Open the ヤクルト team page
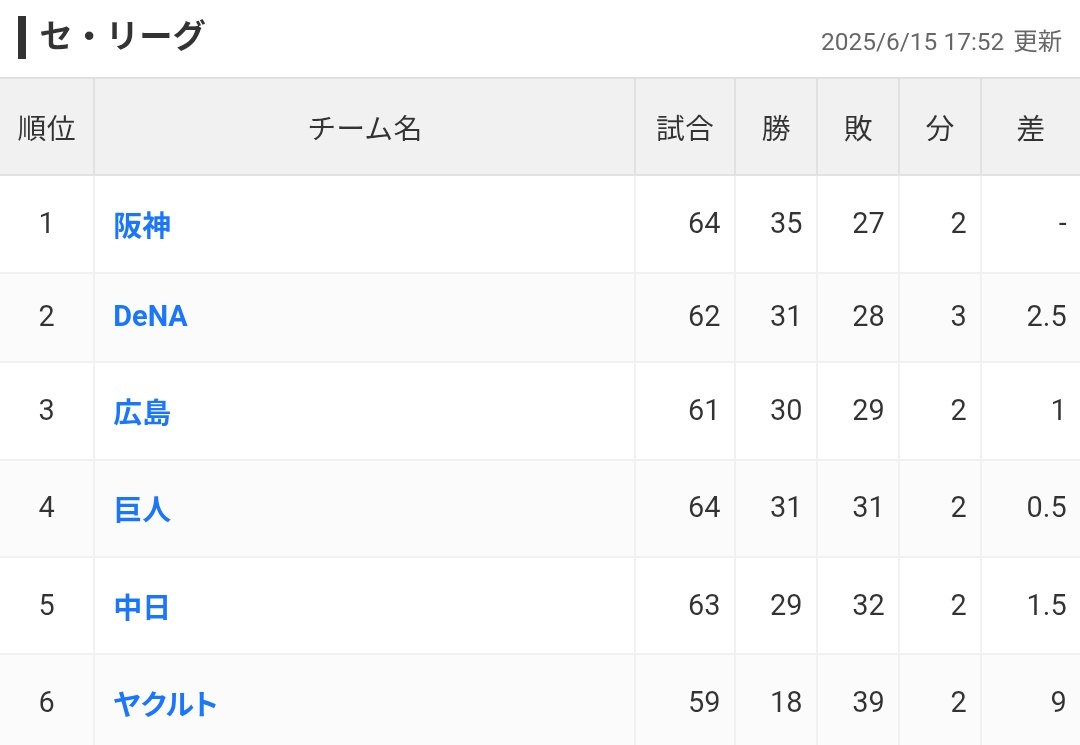Viewport: 1080px width, 745px height. (165, 704)
